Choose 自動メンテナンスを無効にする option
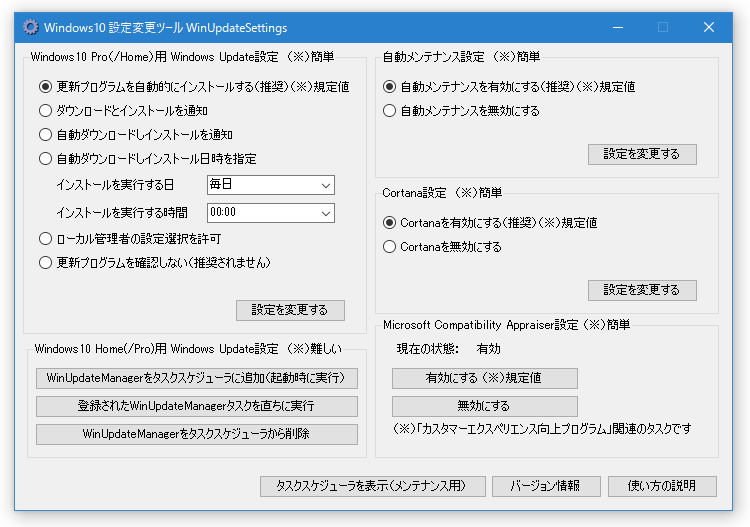 tap(389, 110)
